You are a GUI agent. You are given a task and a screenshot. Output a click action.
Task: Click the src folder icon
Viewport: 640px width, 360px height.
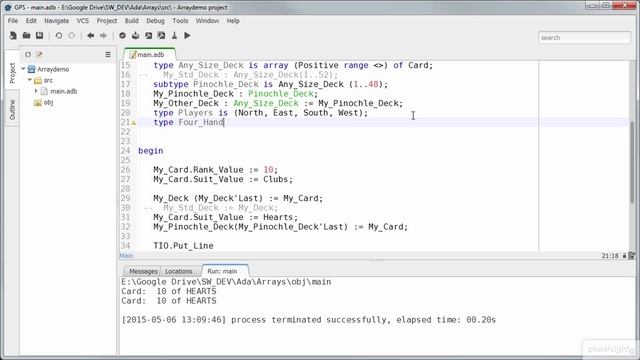click(x=38, y=80)
